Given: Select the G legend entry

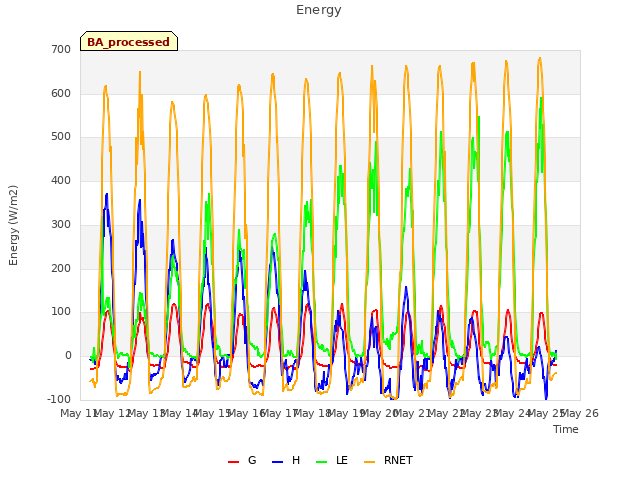Looking at the screenshot, I should pyautogui.click(x=242, y=460).
